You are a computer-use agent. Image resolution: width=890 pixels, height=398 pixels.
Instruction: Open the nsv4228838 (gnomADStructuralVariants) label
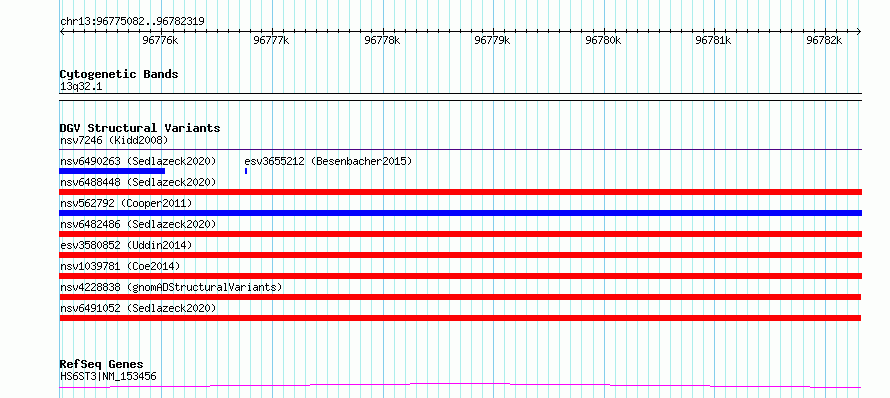point(171,287)
